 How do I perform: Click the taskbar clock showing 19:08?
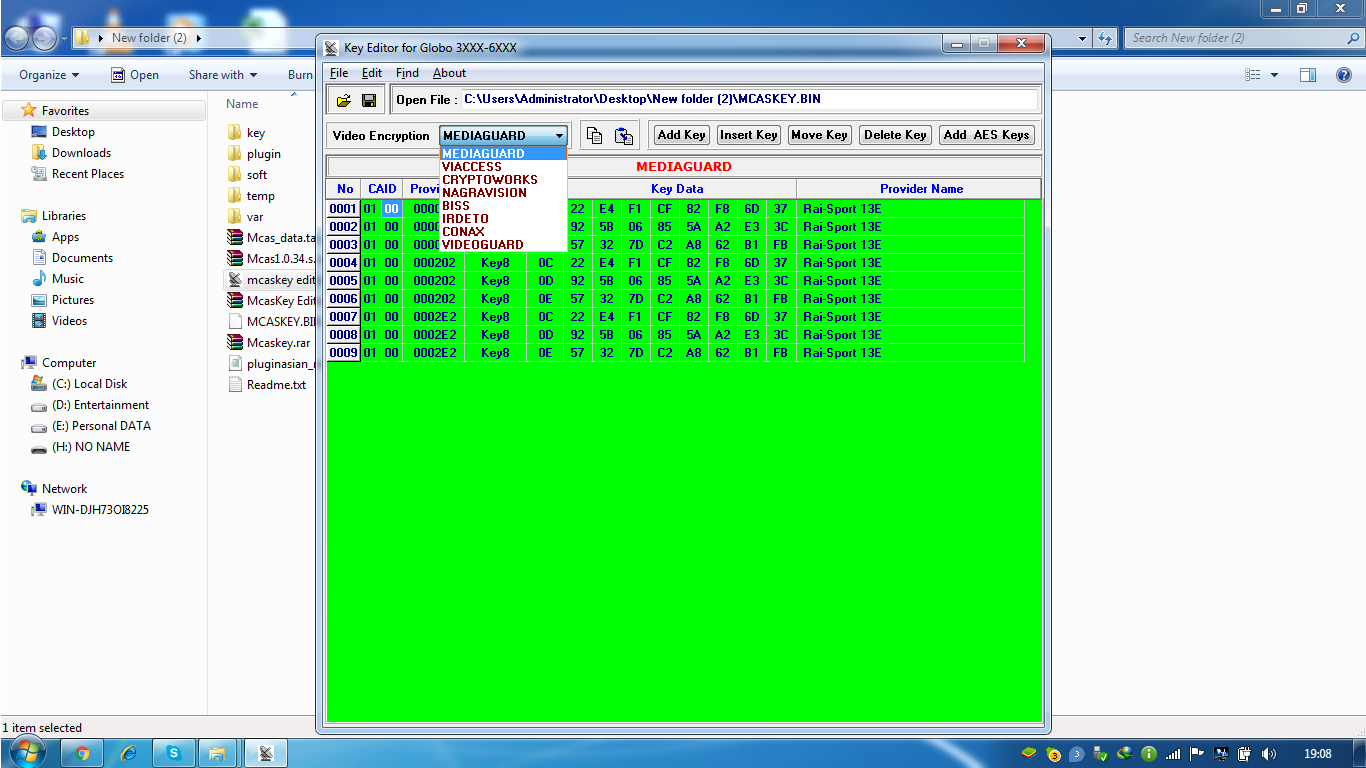coord(1318,754)
